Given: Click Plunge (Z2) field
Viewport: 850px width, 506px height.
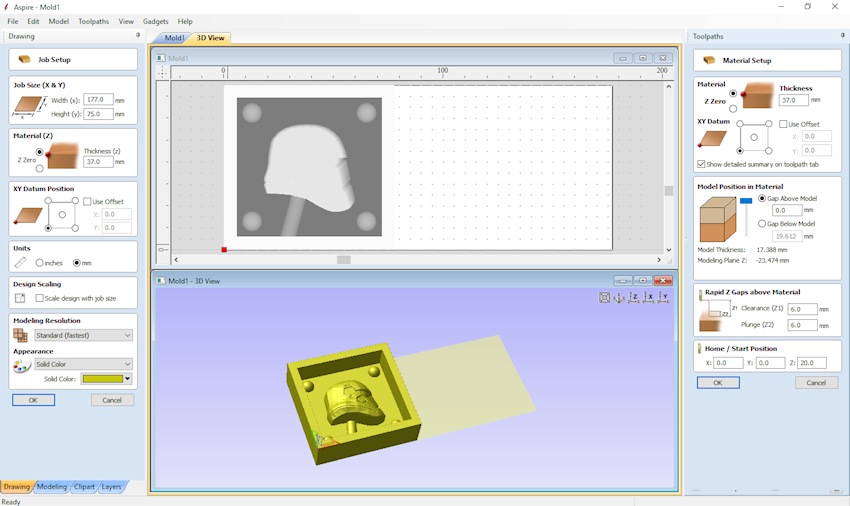Looking at the screenshot, I should click(802, 325).
